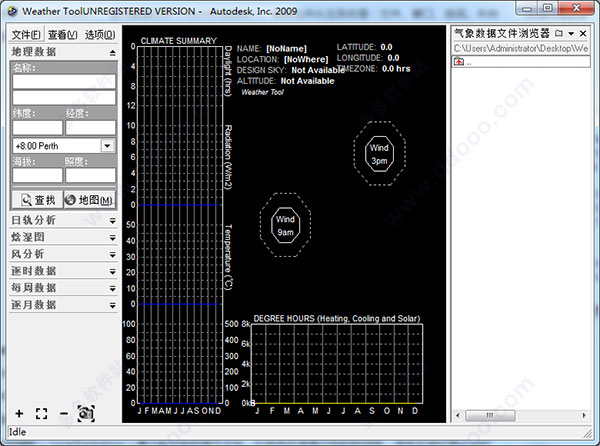The width and height of the screenshot is (600, 446).
Task: Click the horizontal scrollbar thumb in browser
Action: tap(490, 415)
